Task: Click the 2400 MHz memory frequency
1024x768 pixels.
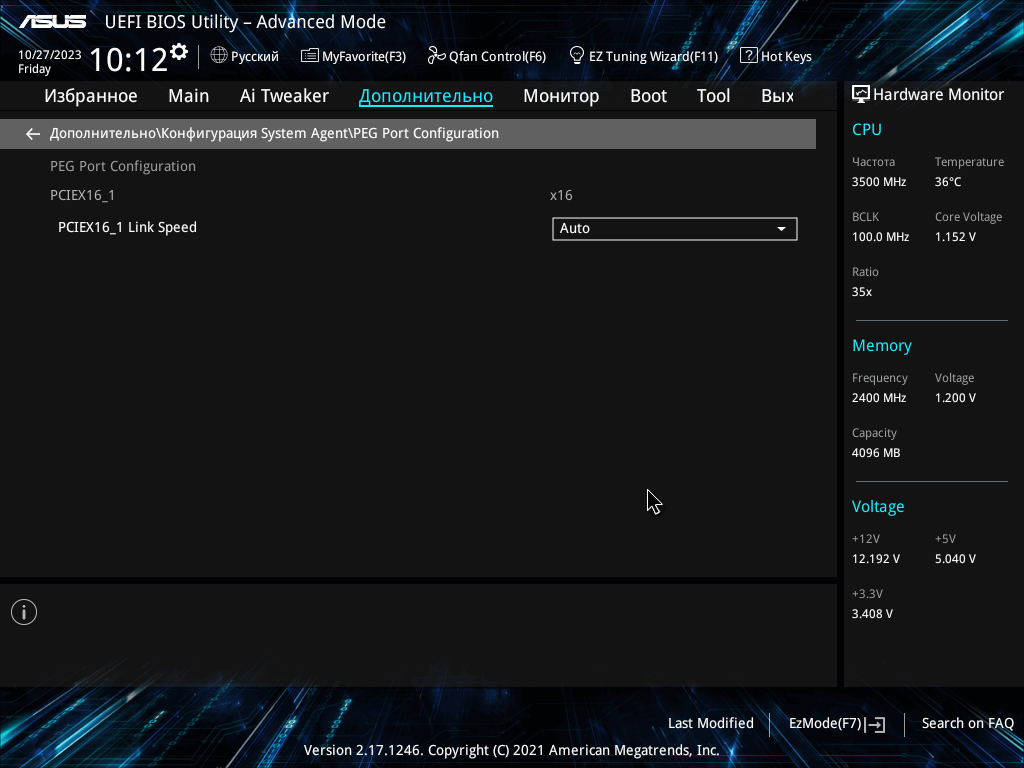Action: tap(879, 398)
